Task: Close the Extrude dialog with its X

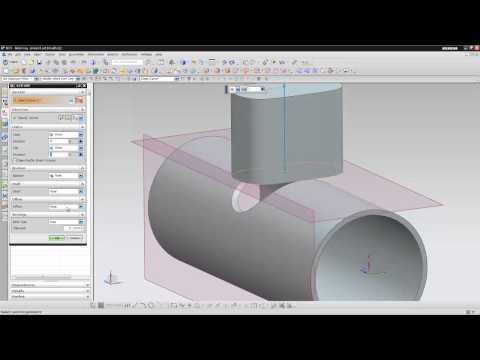Action: tap(84, 86)
